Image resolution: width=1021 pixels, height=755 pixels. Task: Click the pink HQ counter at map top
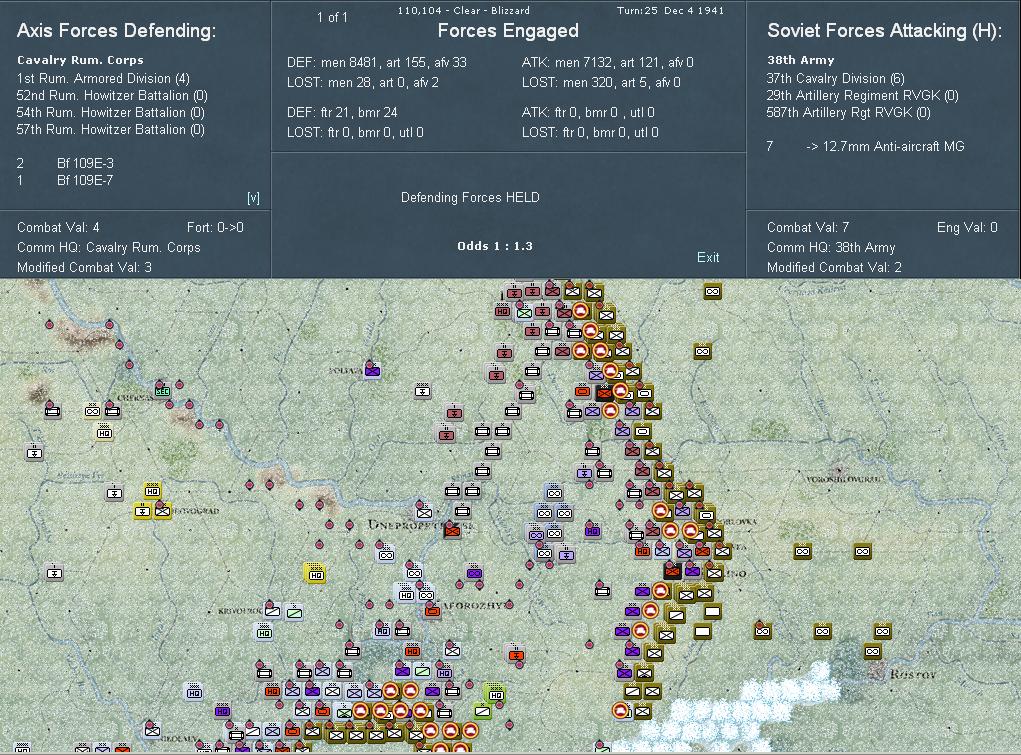pyautogui.click(x=502, y=311)
